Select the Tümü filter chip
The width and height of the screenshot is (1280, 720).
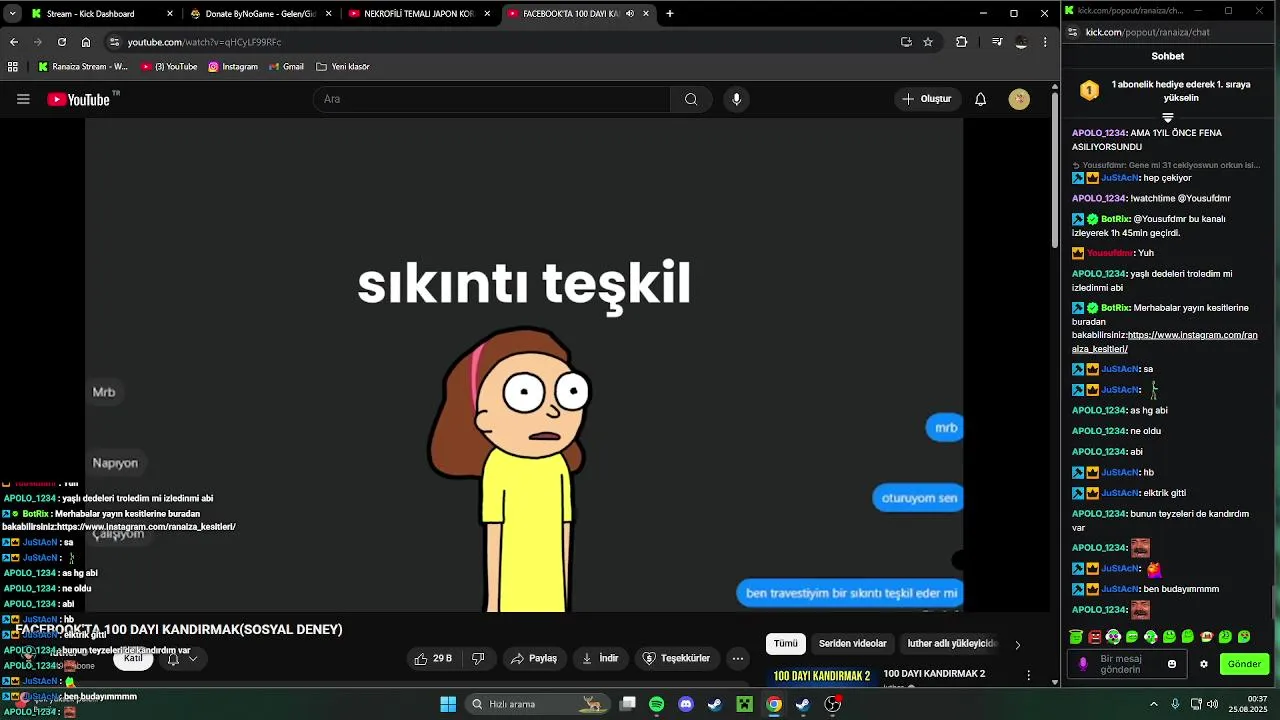tap(786, 644)
